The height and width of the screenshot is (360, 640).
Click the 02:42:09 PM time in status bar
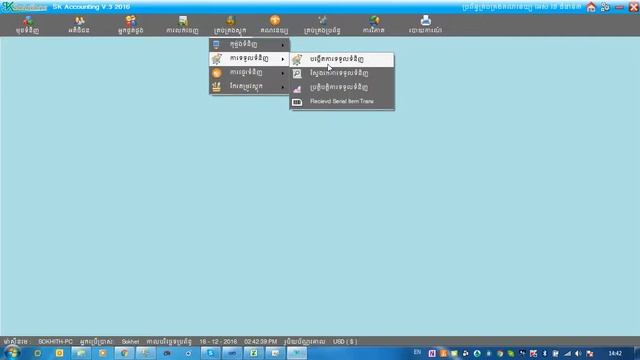260,341
